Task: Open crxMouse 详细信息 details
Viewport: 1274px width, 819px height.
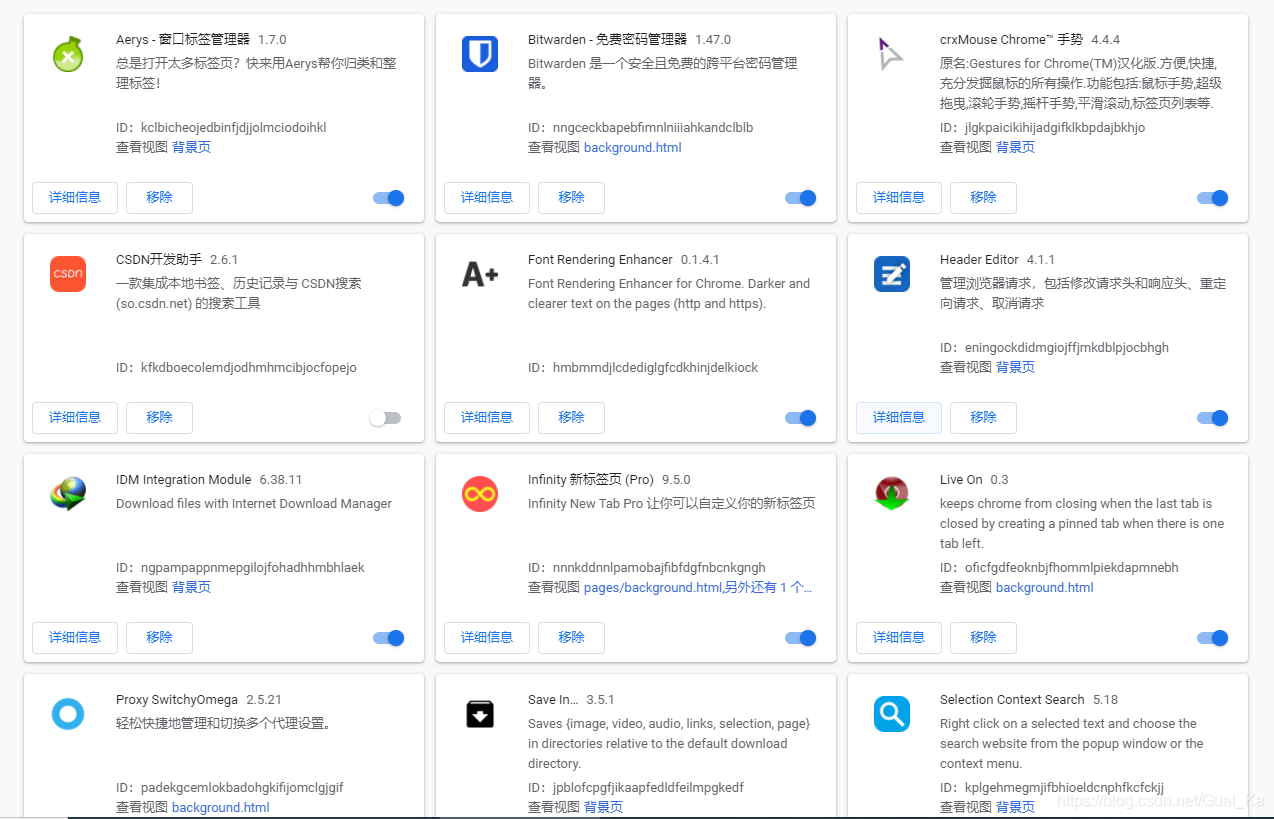Action: (899, 198)
